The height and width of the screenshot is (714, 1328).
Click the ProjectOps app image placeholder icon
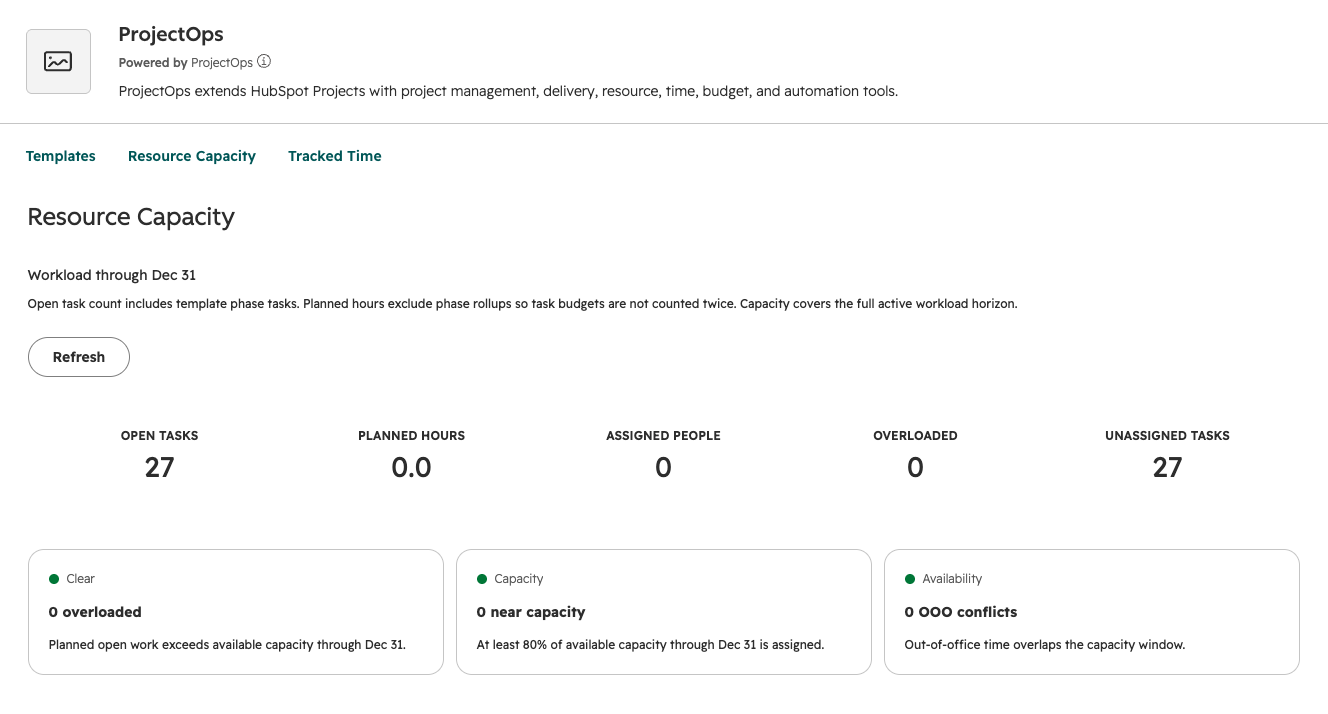[58, 62]
